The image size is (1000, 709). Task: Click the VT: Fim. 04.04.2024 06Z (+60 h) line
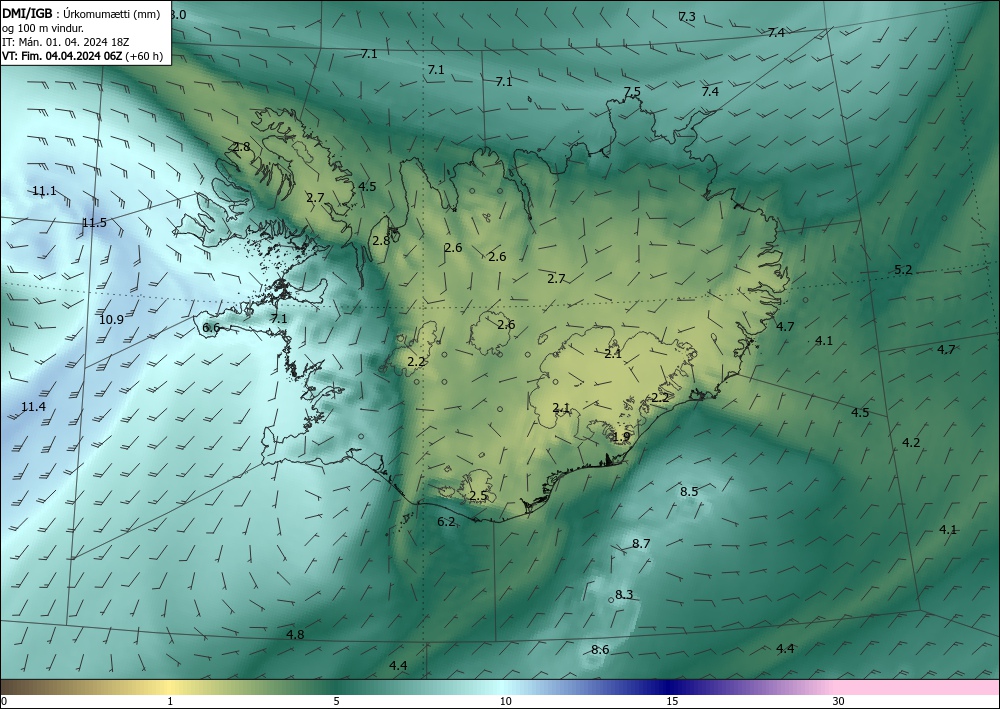click(x=82, y=56)
